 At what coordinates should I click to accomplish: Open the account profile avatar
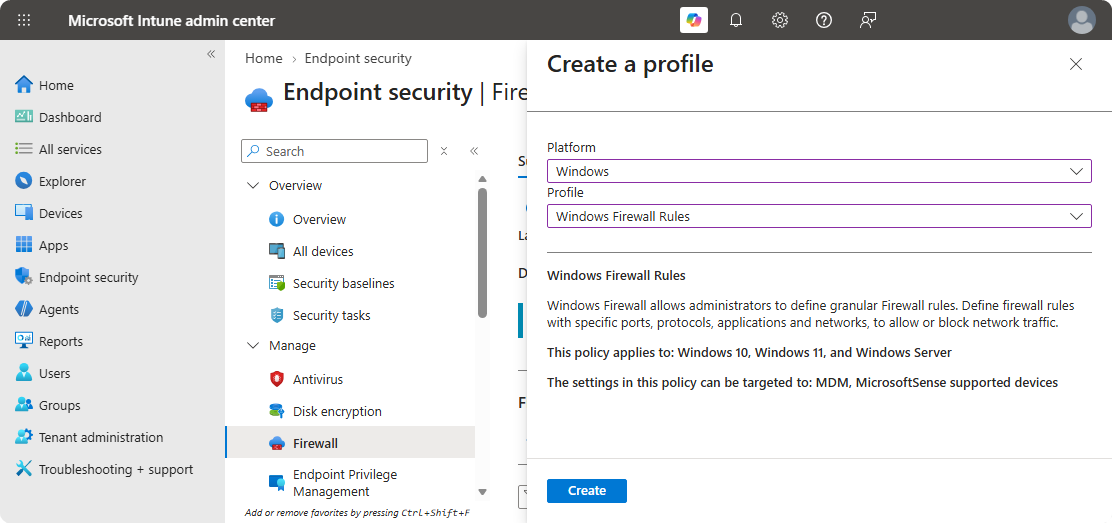1082,20
